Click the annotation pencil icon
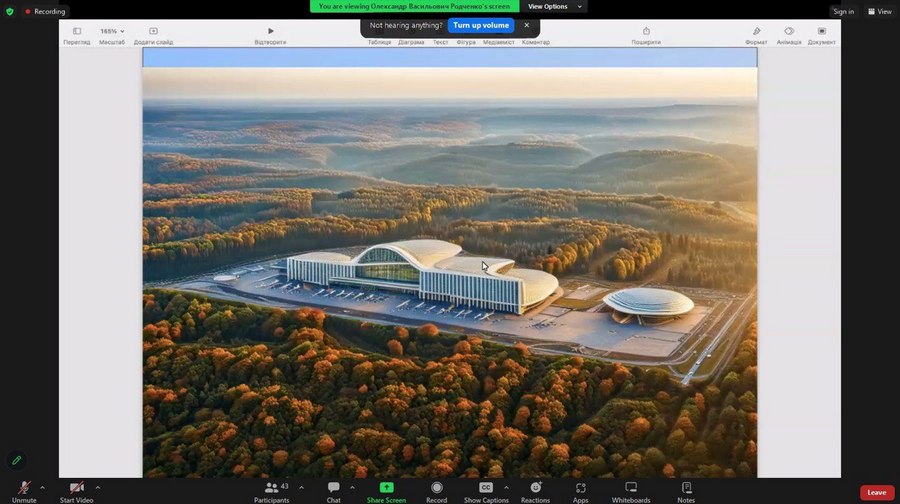Image resolution: width=900 pixels, height=504 pixels. [16, 460]
